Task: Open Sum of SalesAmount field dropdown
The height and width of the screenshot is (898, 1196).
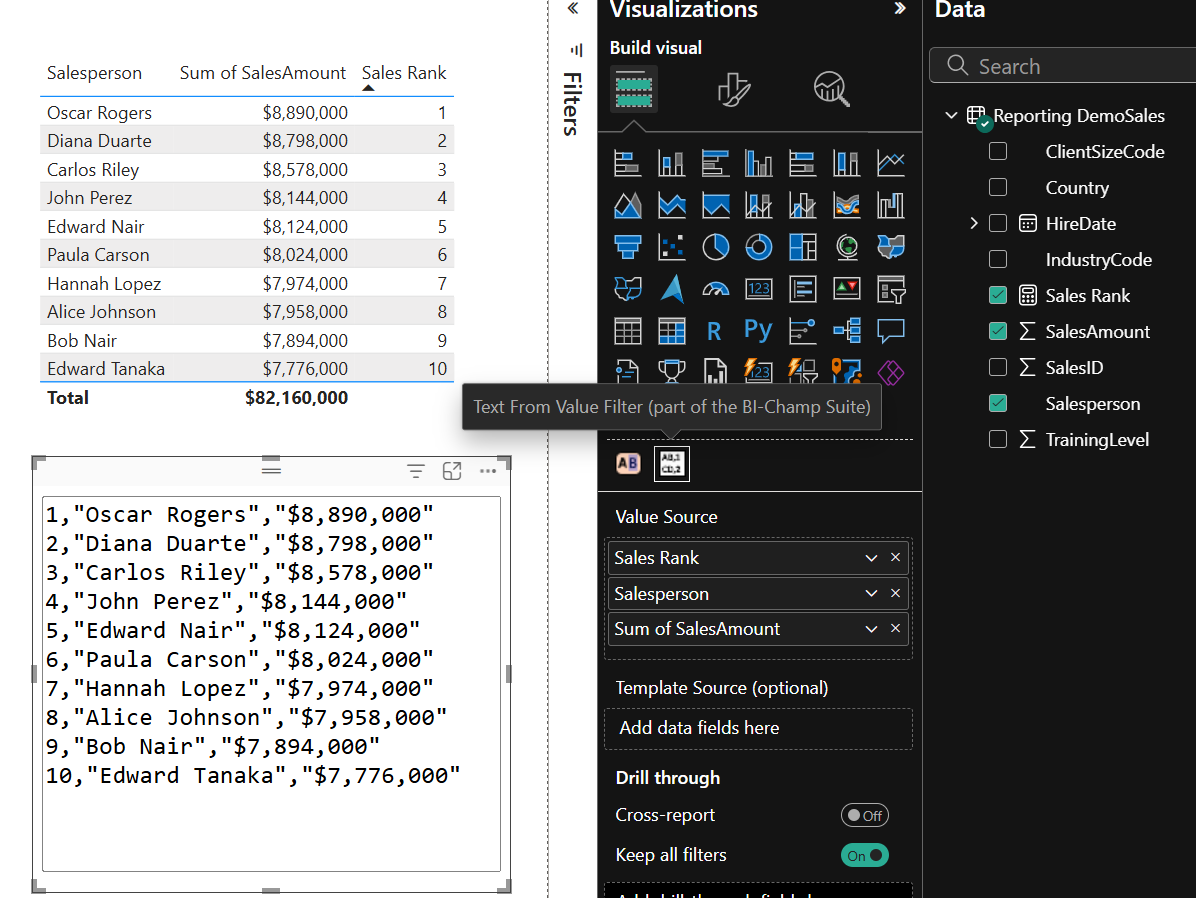Action: pyautogui.click(x=871, y=629)
